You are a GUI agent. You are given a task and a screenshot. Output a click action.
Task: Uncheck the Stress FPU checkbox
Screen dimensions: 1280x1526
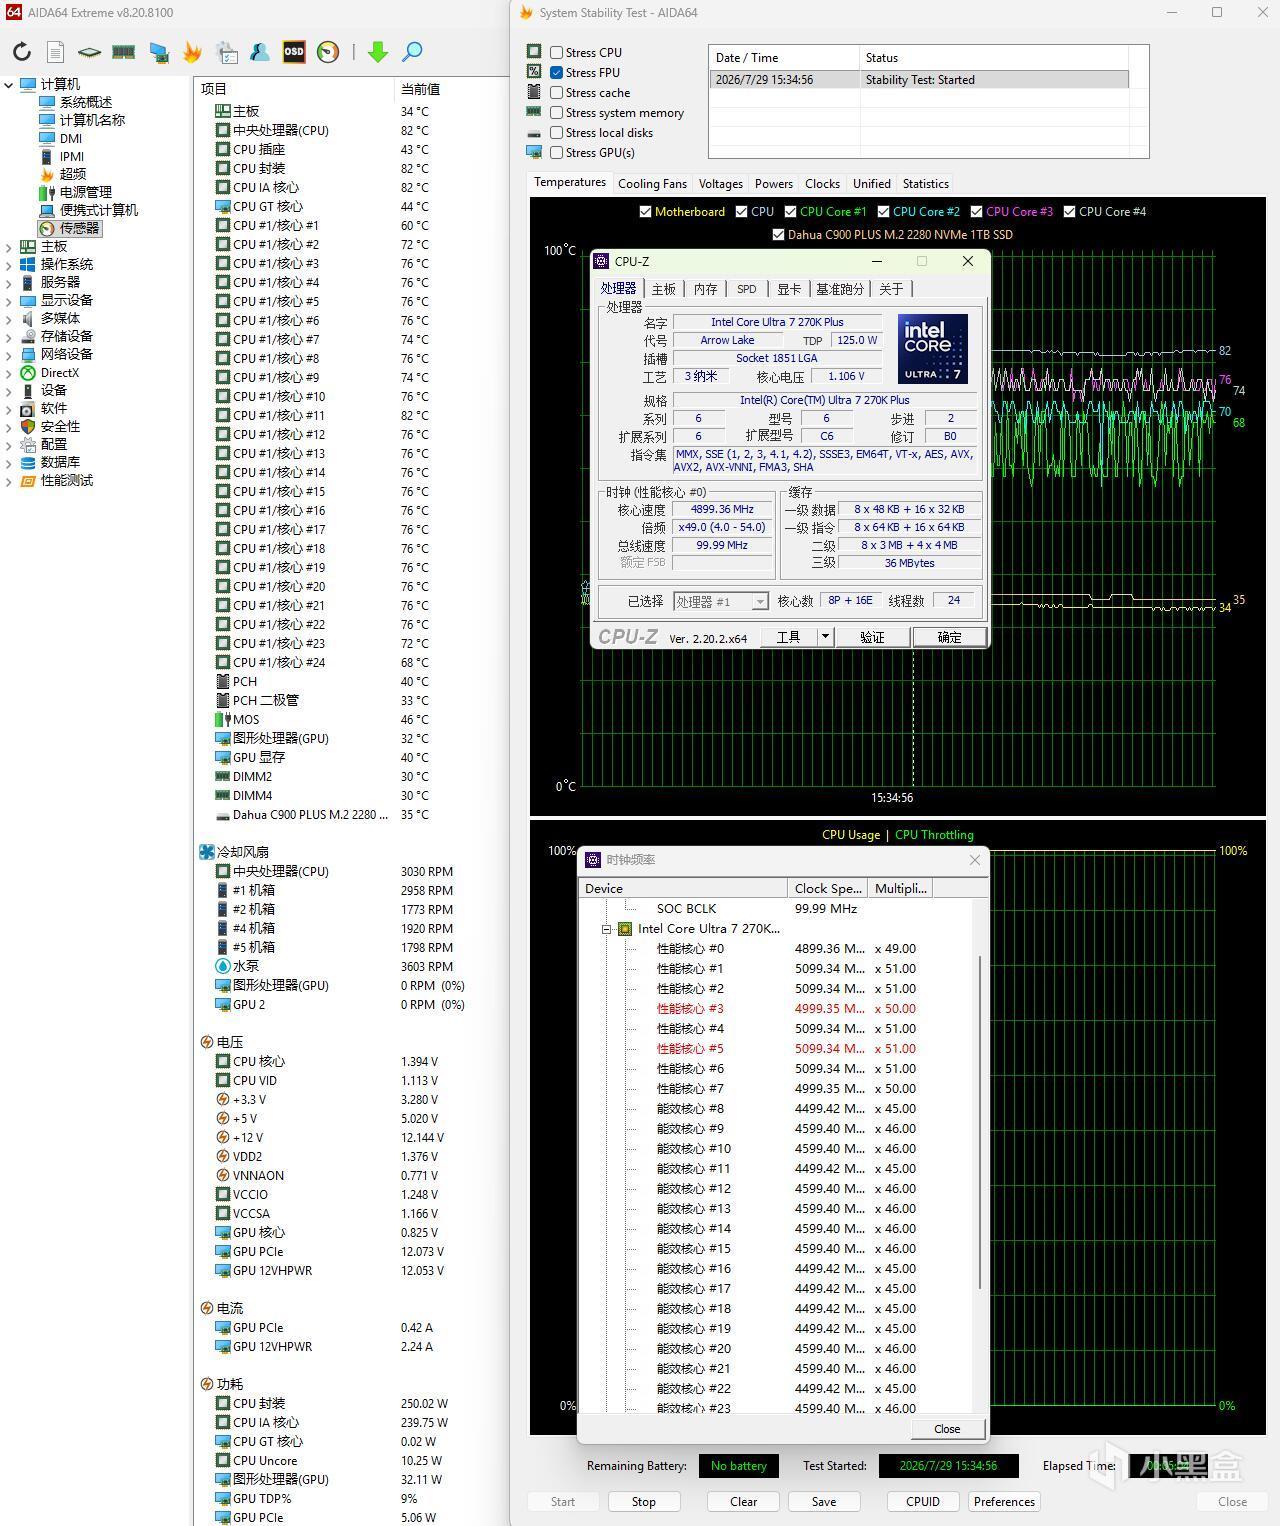click(557, 73)
